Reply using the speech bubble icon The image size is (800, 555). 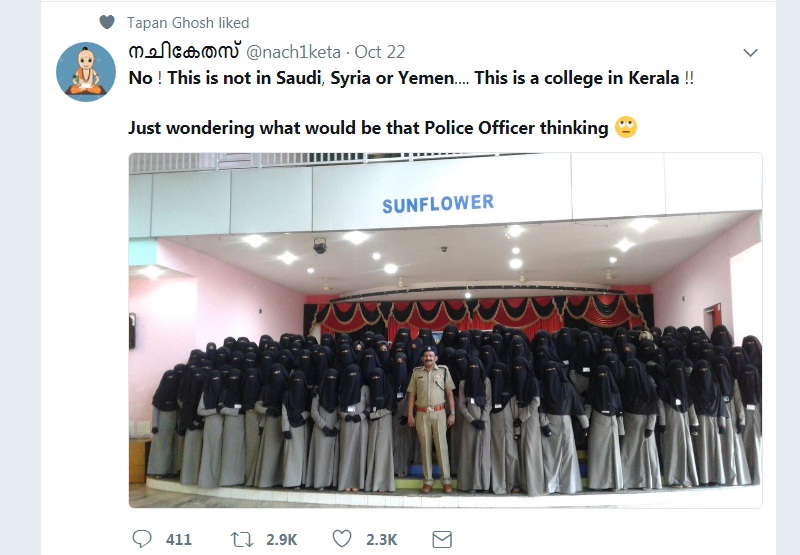click(142, 539)
